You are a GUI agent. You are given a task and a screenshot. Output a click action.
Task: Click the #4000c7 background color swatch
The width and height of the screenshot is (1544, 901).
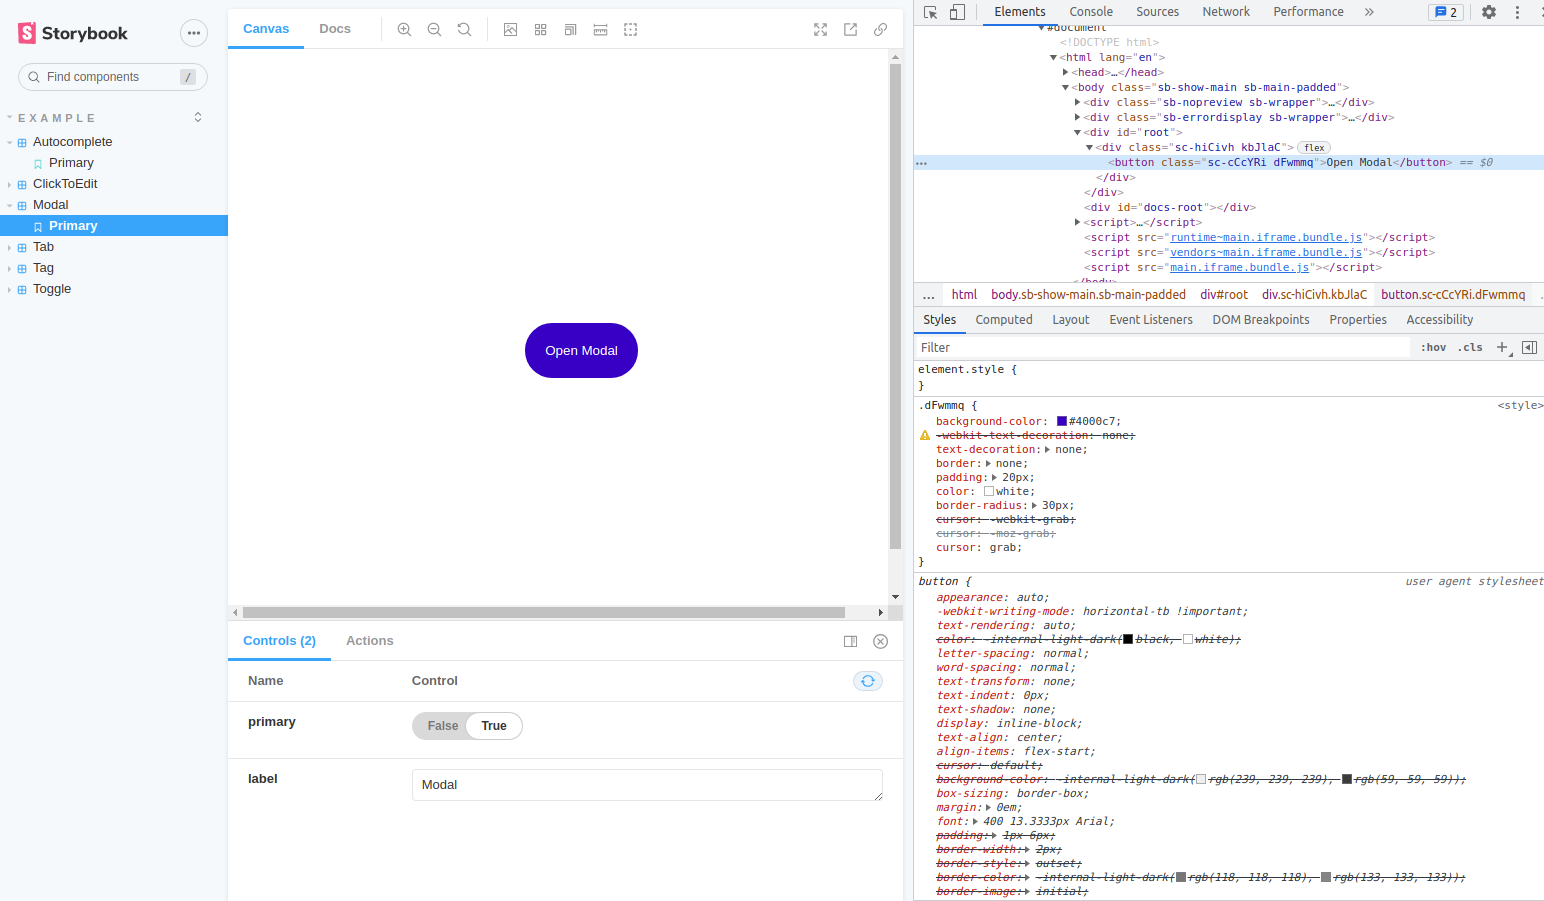[1062, 422]
